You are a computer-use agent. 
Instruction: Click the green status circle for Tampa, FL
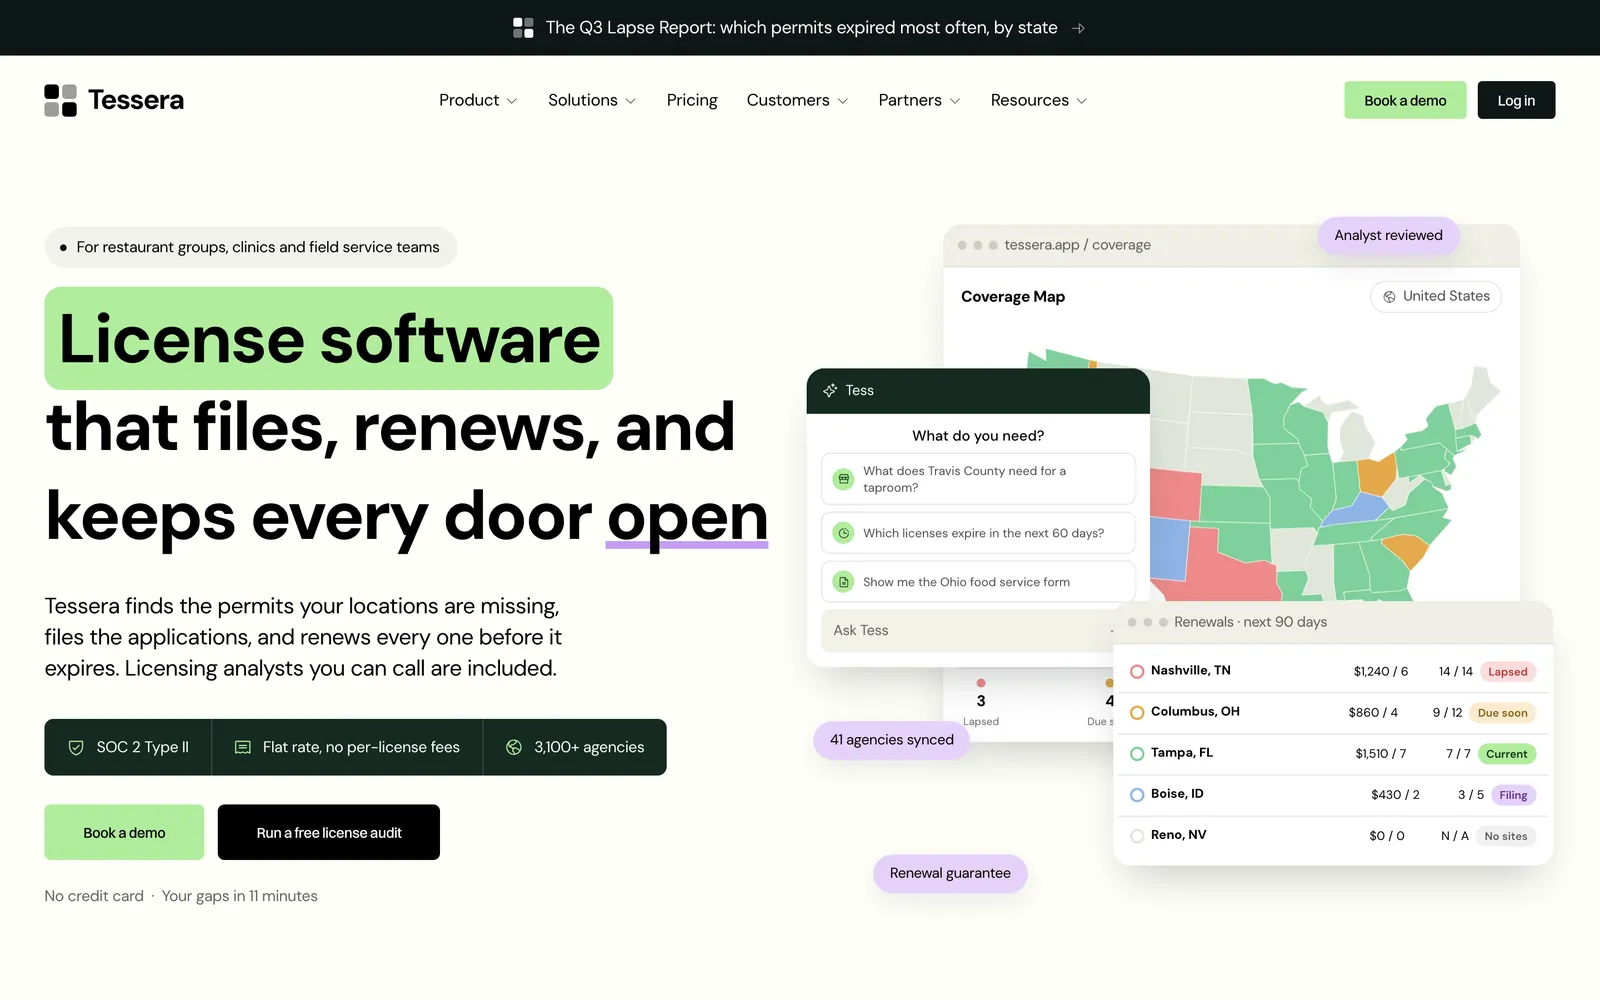point(1137,754)
